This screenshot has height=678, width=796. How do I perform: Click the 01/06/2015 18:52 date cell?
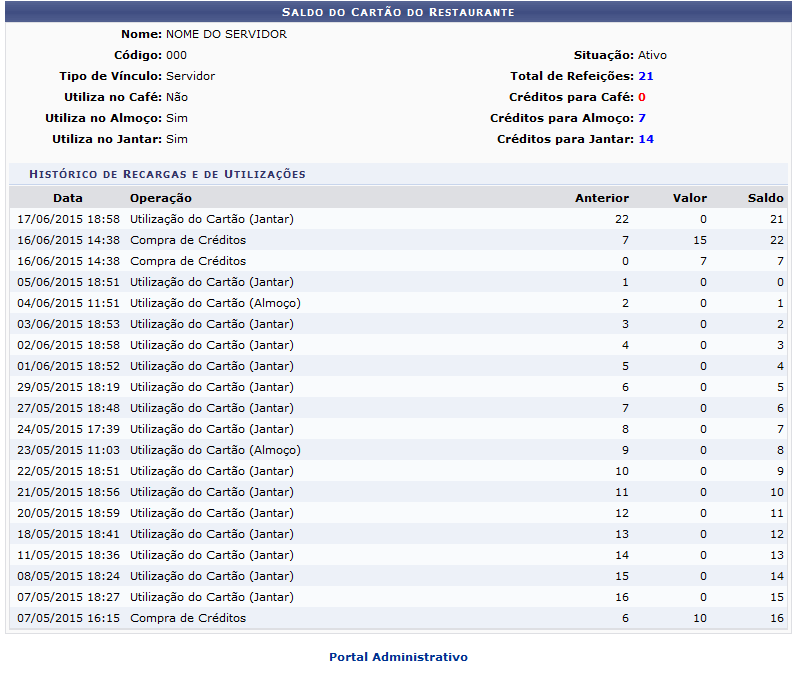pos(68,366)
